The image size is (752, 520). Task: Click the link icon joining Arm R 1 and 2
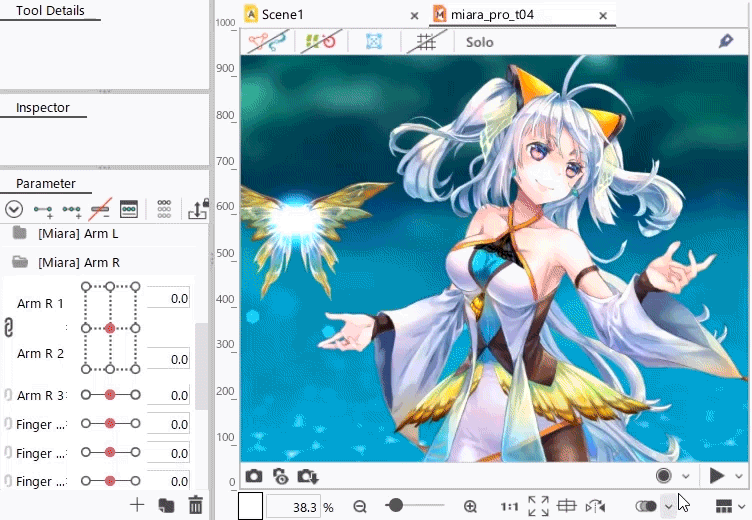point(8,328)
